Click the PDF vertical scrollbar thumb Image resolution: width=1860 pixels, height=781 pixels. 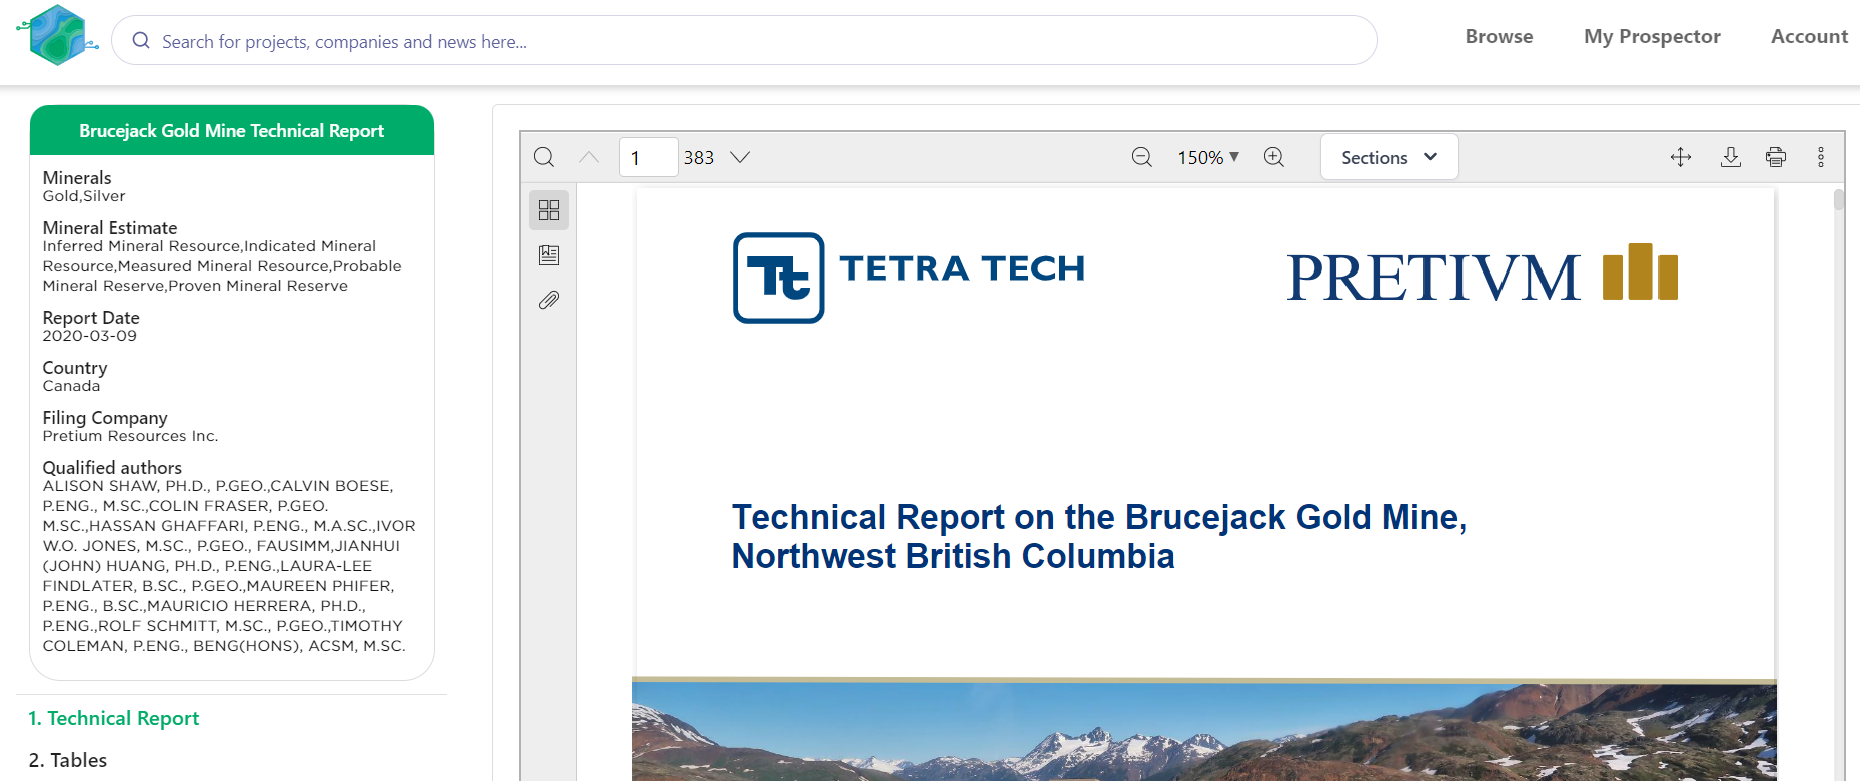(1839, 200)
